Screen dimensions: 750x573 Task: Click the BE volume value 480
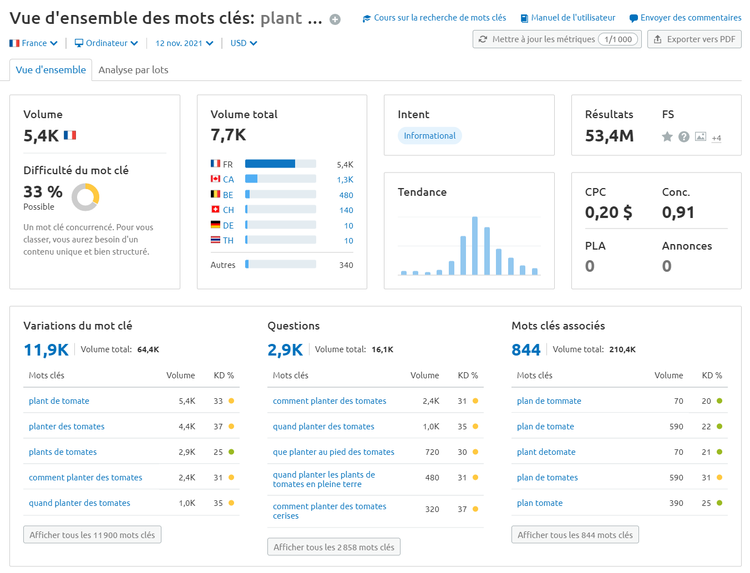[x=346, y=195]
